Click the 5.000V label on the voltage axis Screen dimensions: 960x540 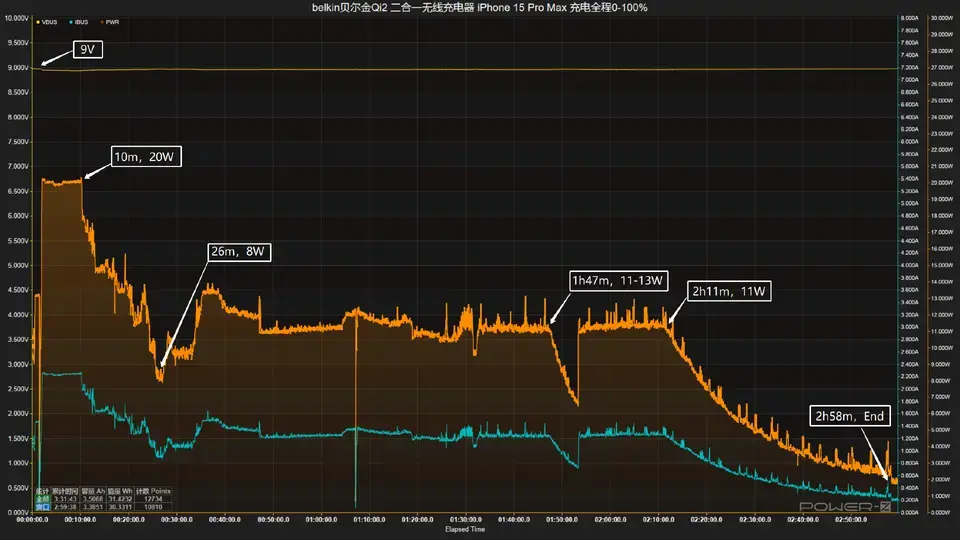coord(18,266)
